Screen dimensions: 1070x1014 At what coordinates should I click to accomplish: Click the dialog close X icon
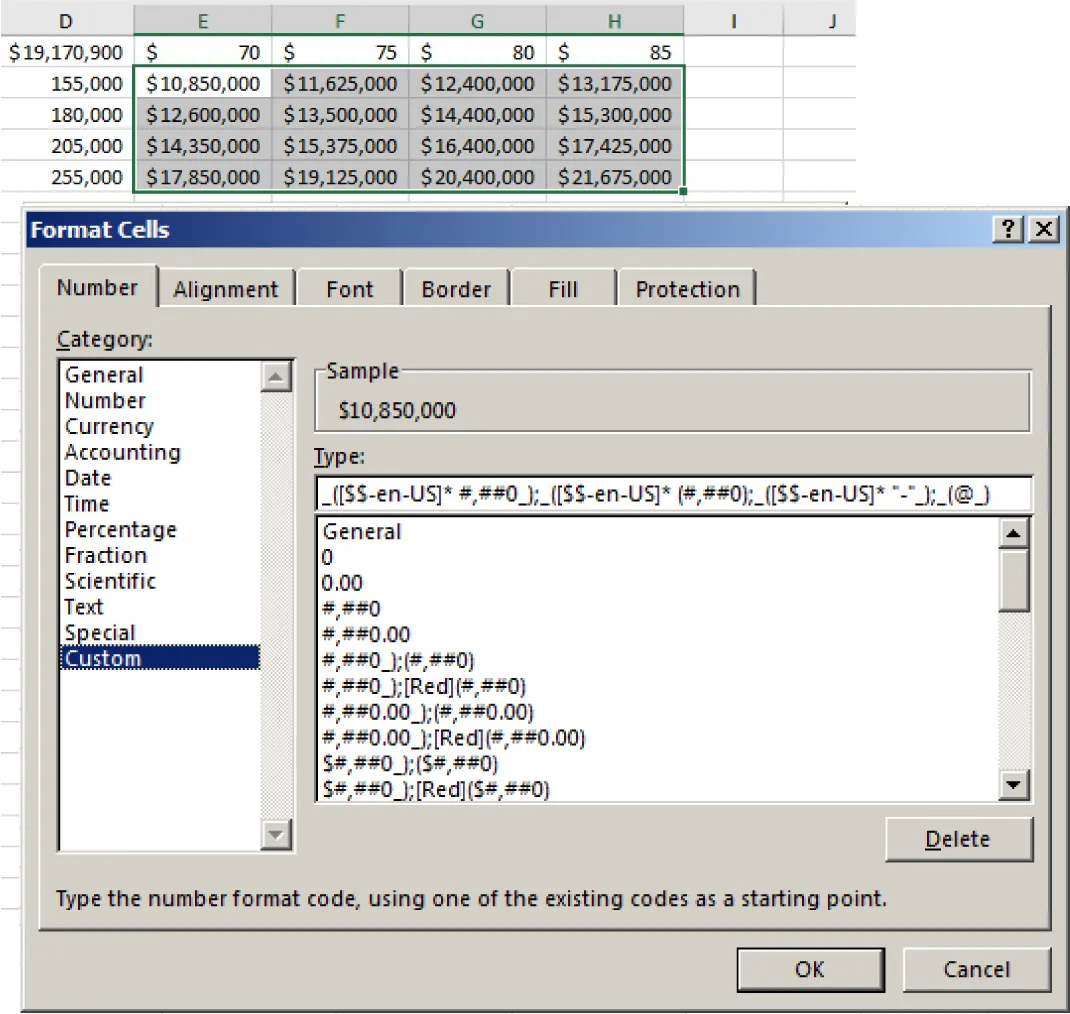point(1045,230)
